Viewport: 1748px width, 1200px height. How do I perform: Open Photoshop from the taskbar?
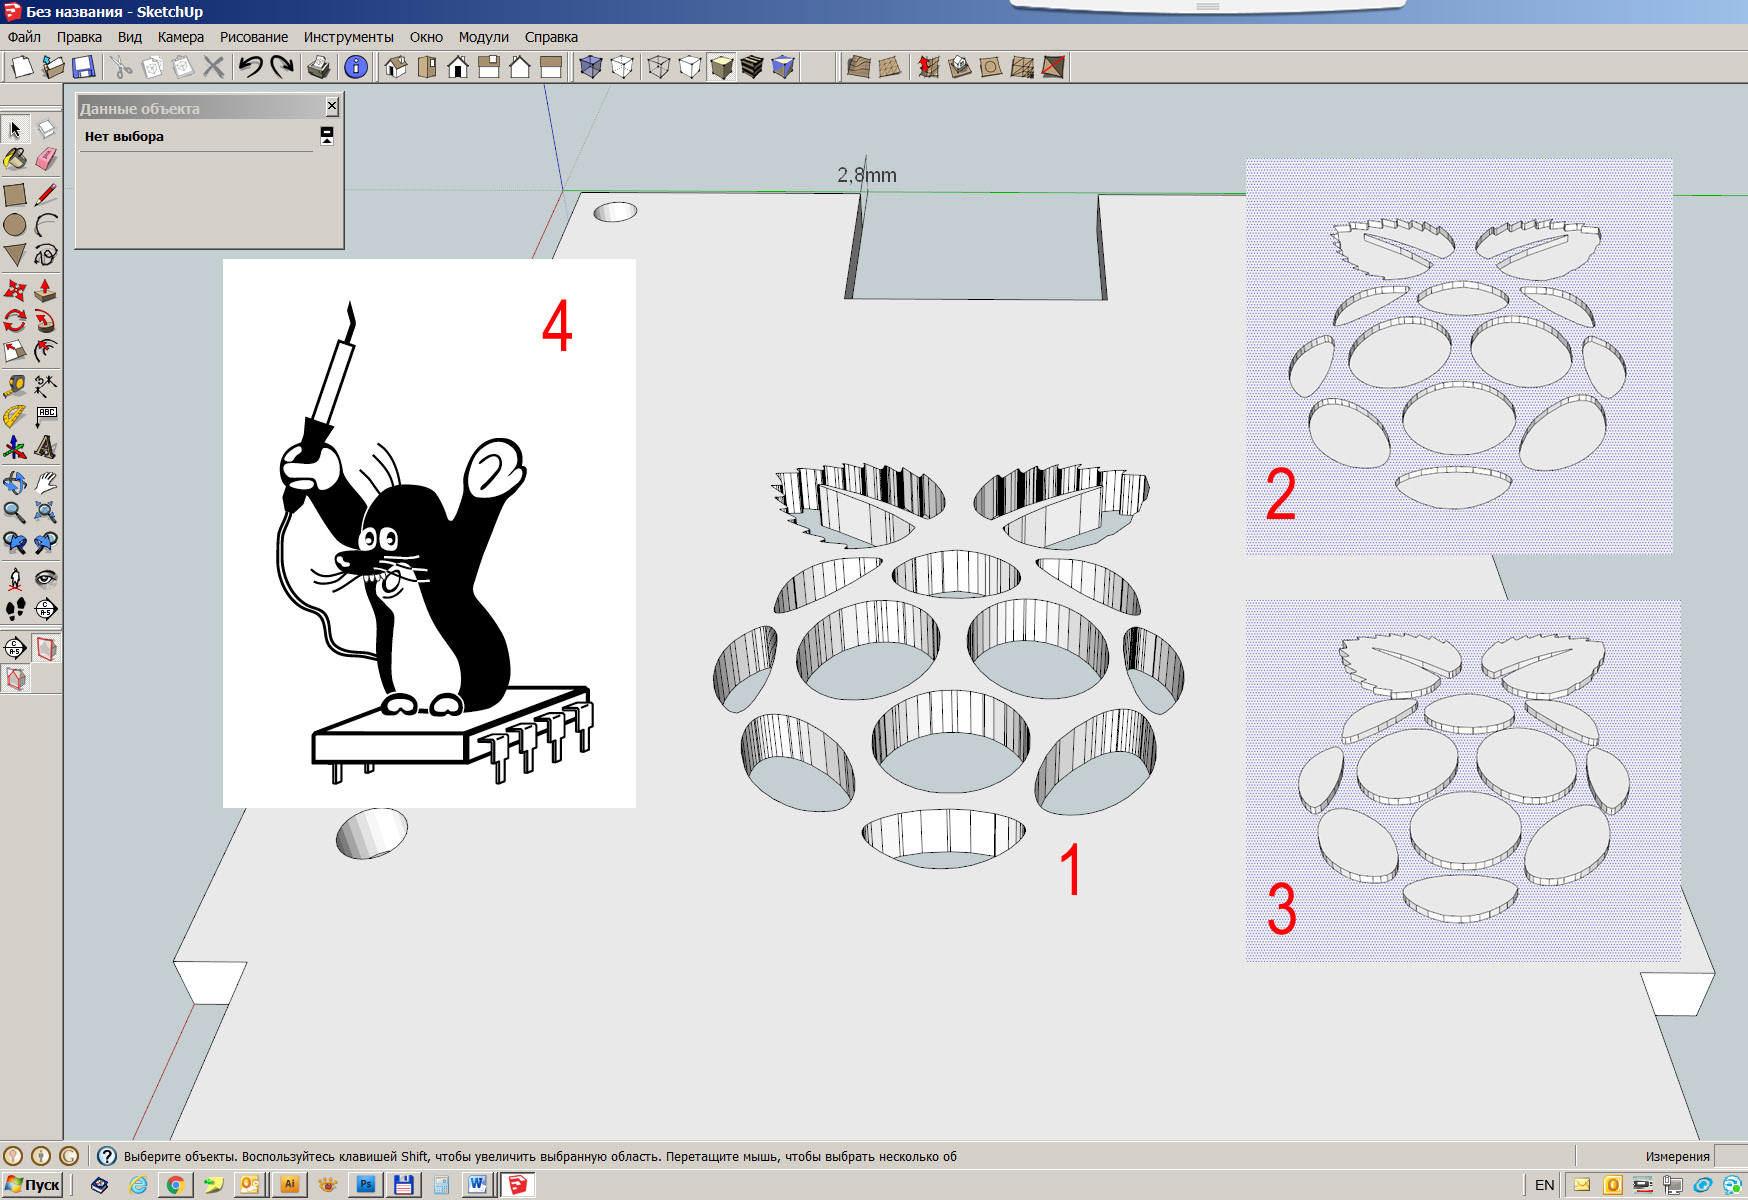[x=365, y=1185]
